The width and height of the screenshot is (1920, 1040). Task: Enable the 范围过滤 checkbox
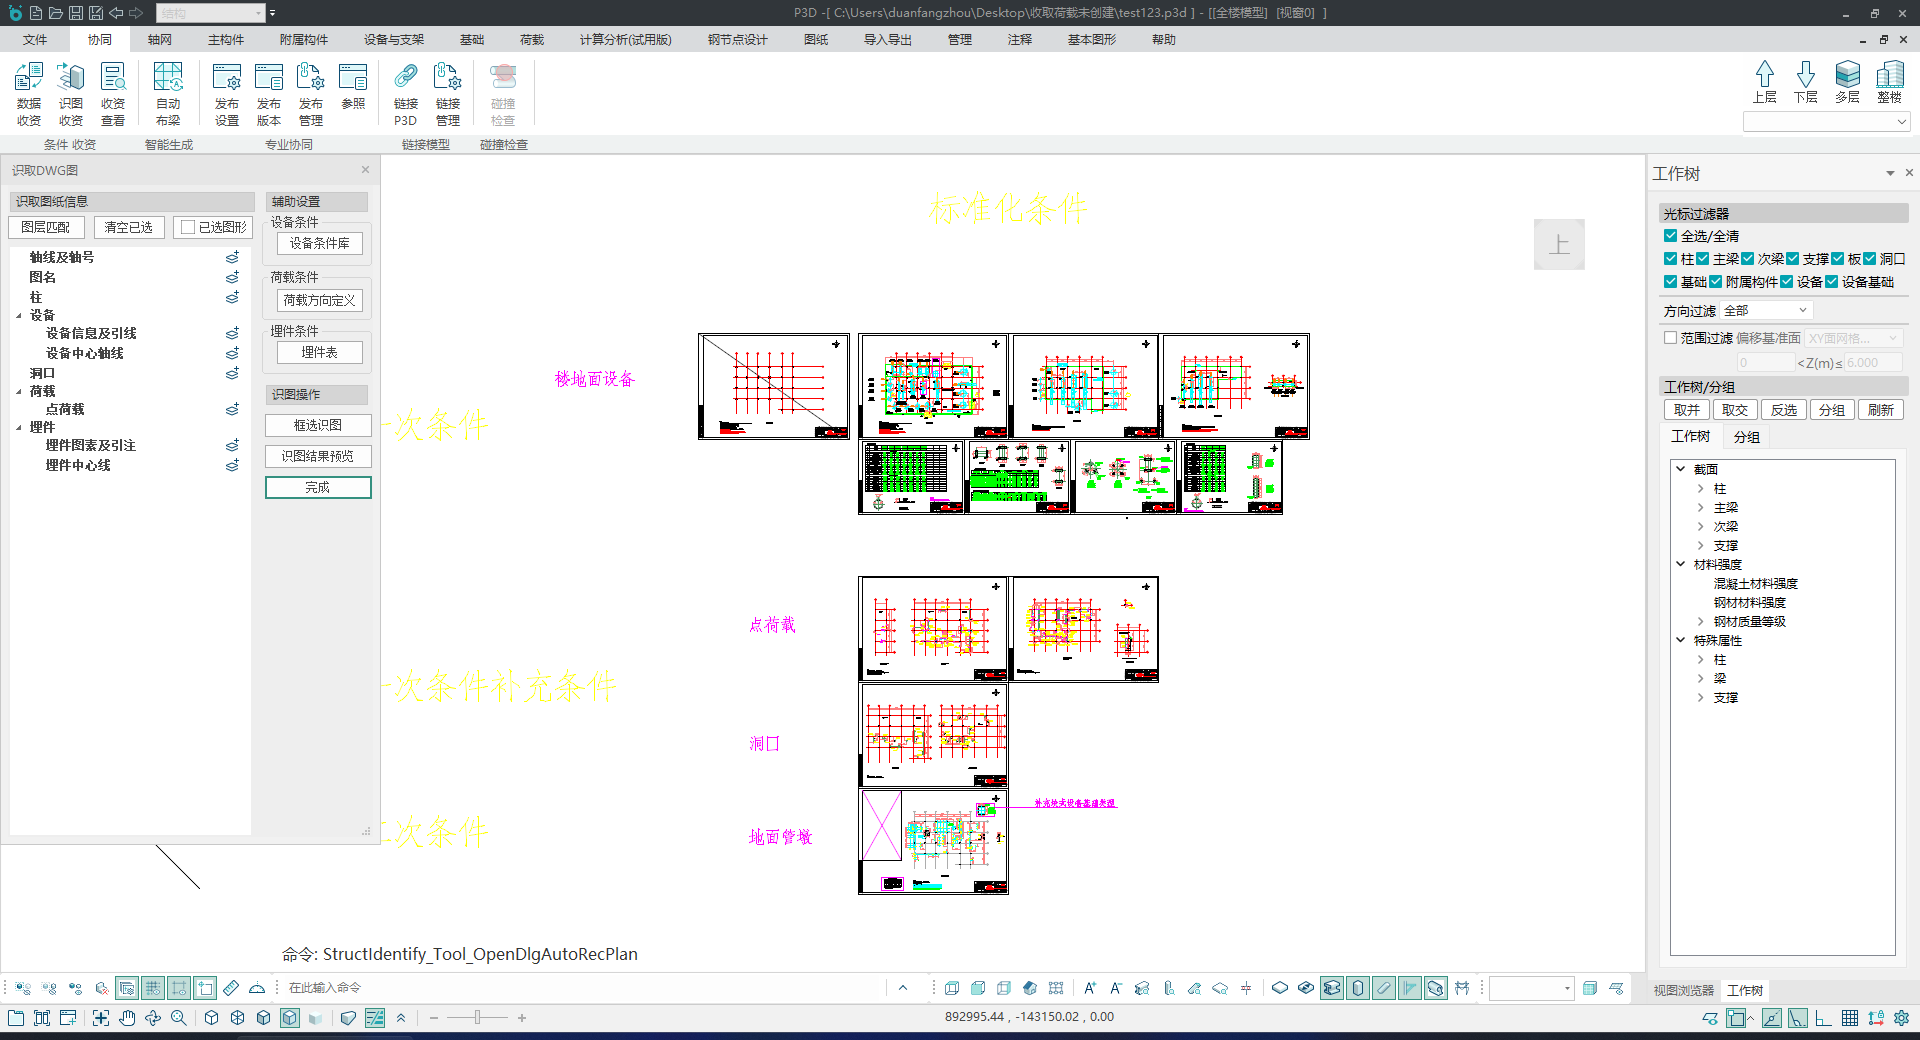tap(1670, 338)
